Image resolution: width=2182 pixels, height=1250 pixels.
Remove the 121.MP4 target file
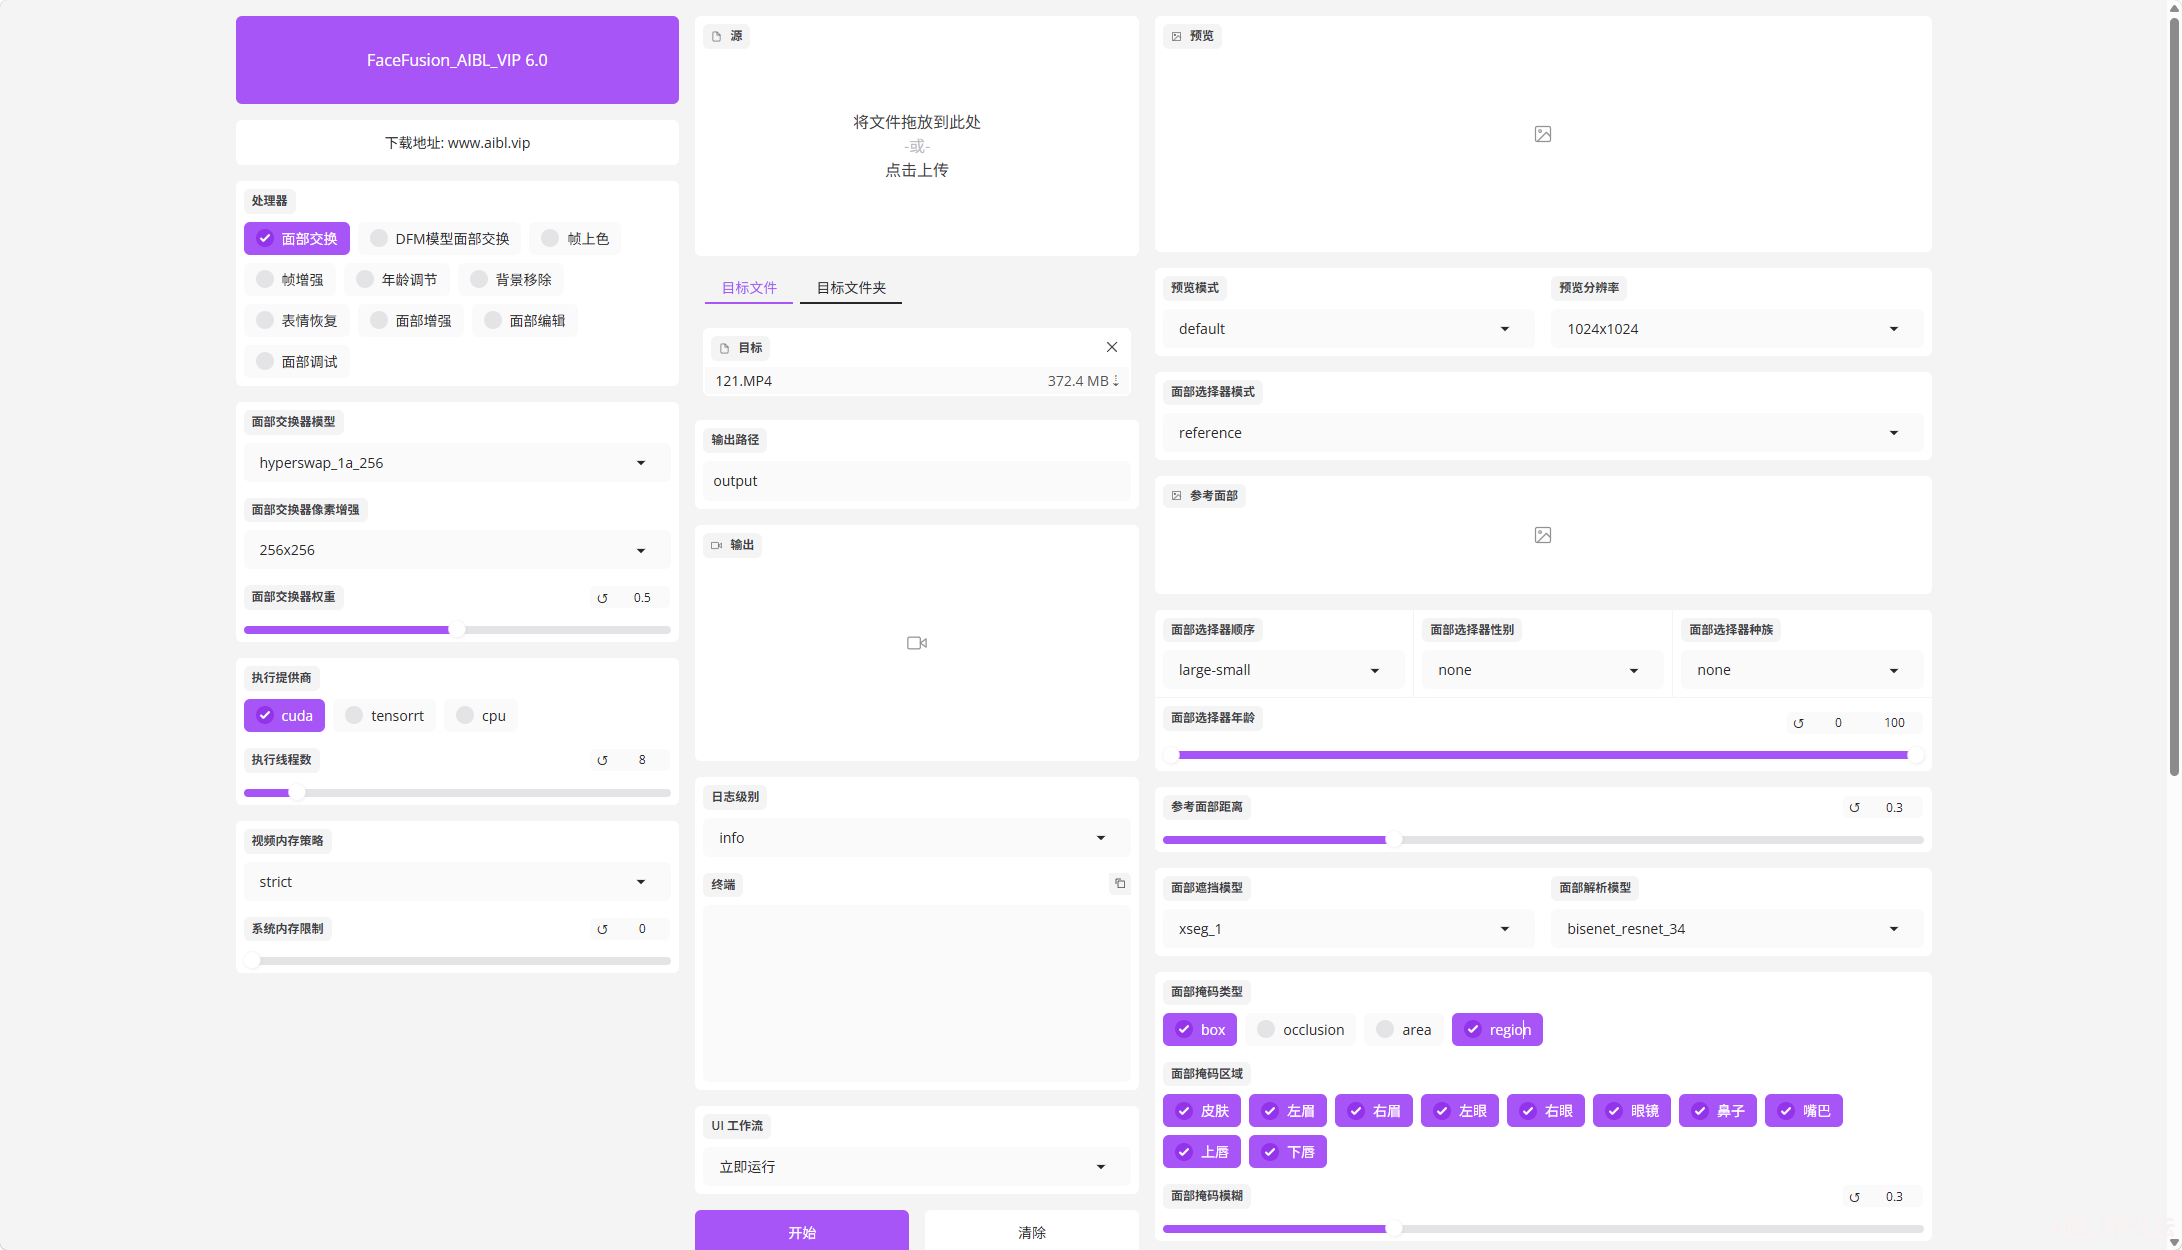tap(1112, 347)
